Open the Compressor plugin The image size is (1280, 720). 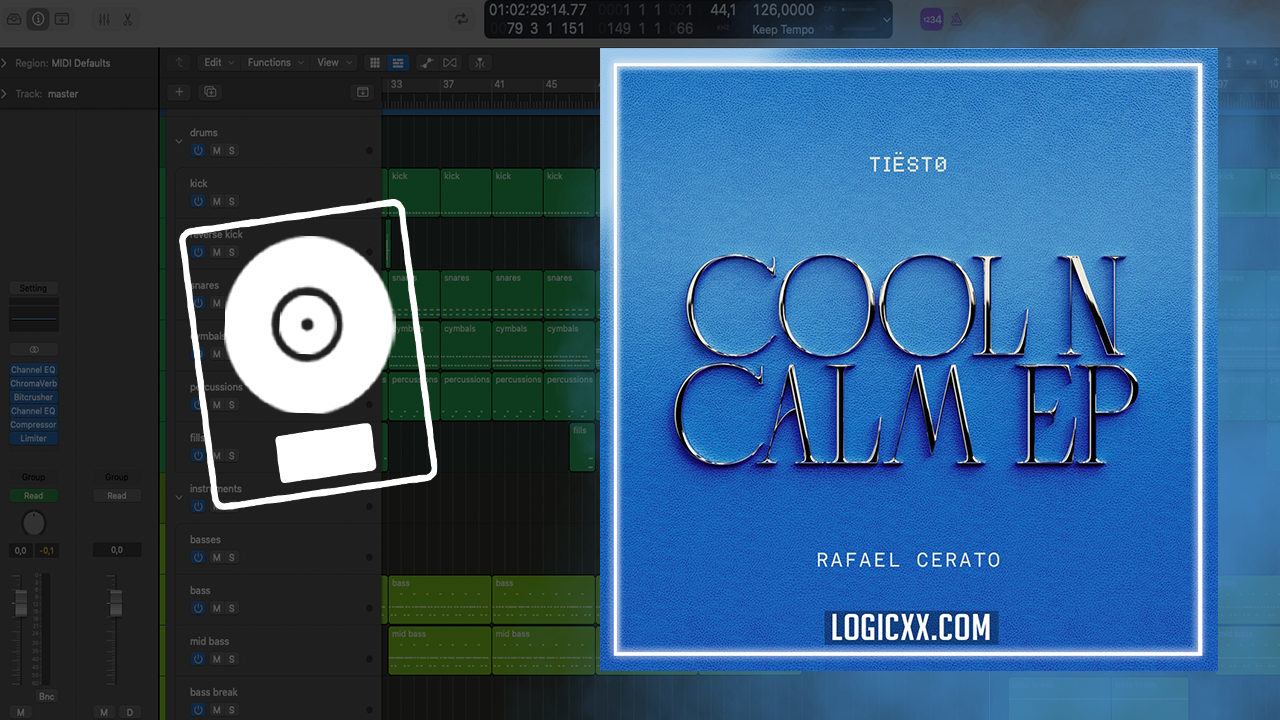pos(34,425)
